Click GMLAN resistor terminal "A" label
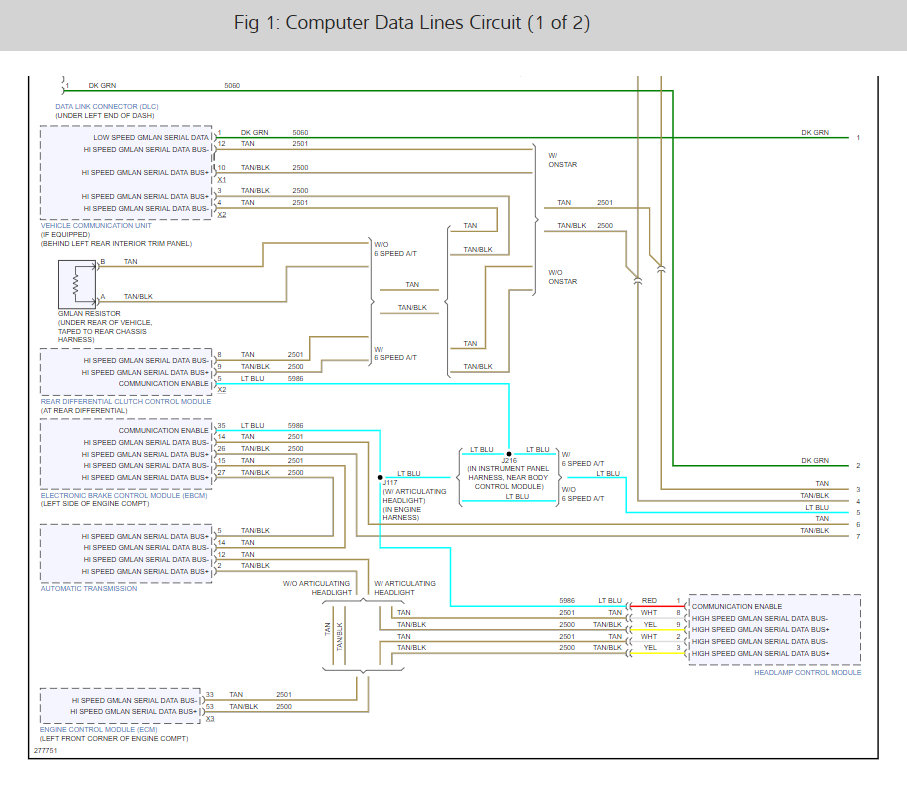 pos(102,297)
